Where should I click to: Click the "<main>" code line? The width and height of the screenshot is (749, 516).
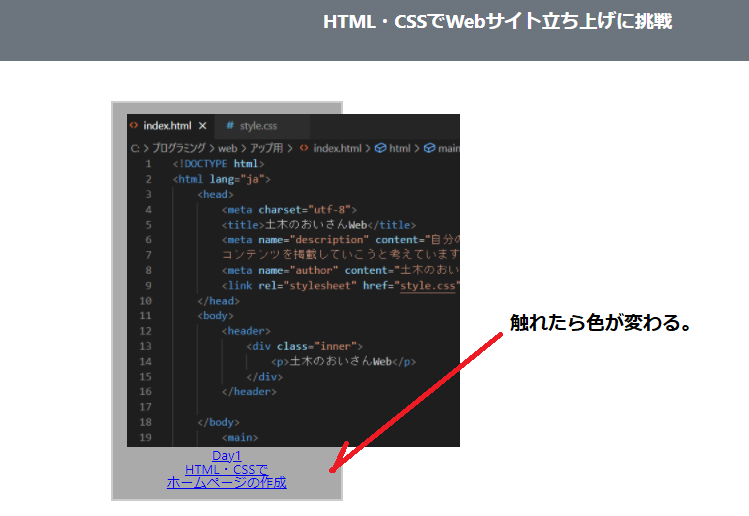point(240,438)
